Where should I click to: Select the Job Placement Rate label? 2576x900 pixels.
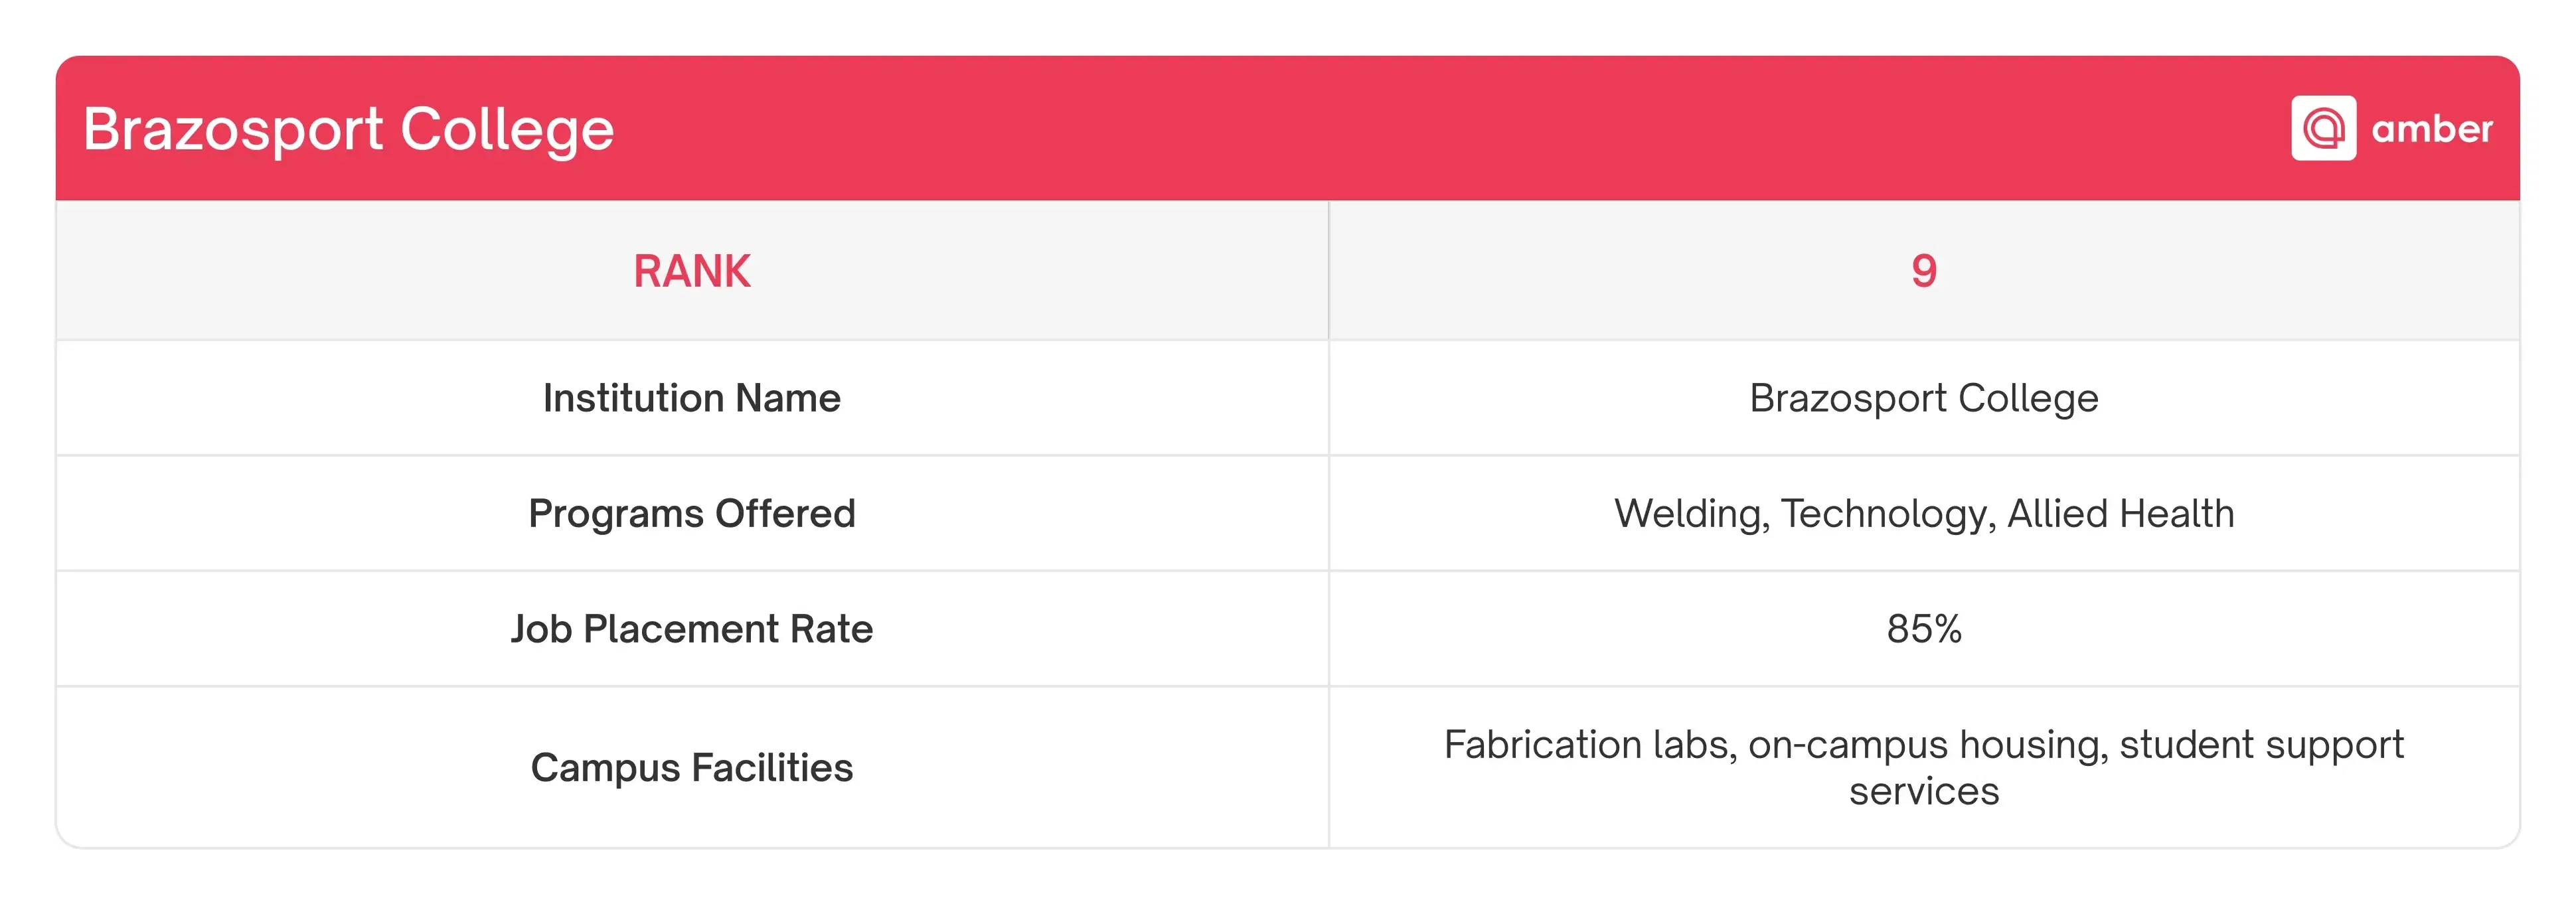click(692, 629)
